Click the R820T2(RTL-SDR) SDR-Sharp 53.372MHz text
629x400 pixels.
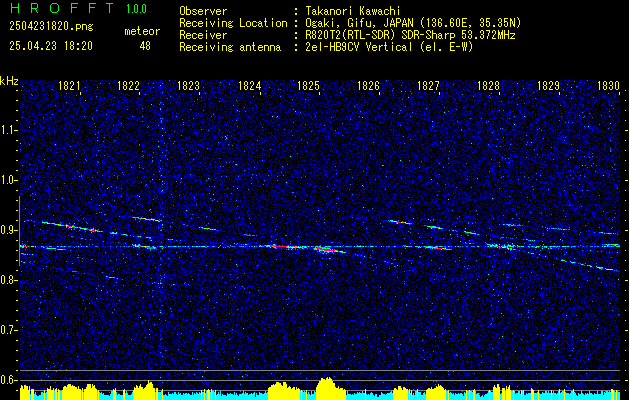pos(408,35)
